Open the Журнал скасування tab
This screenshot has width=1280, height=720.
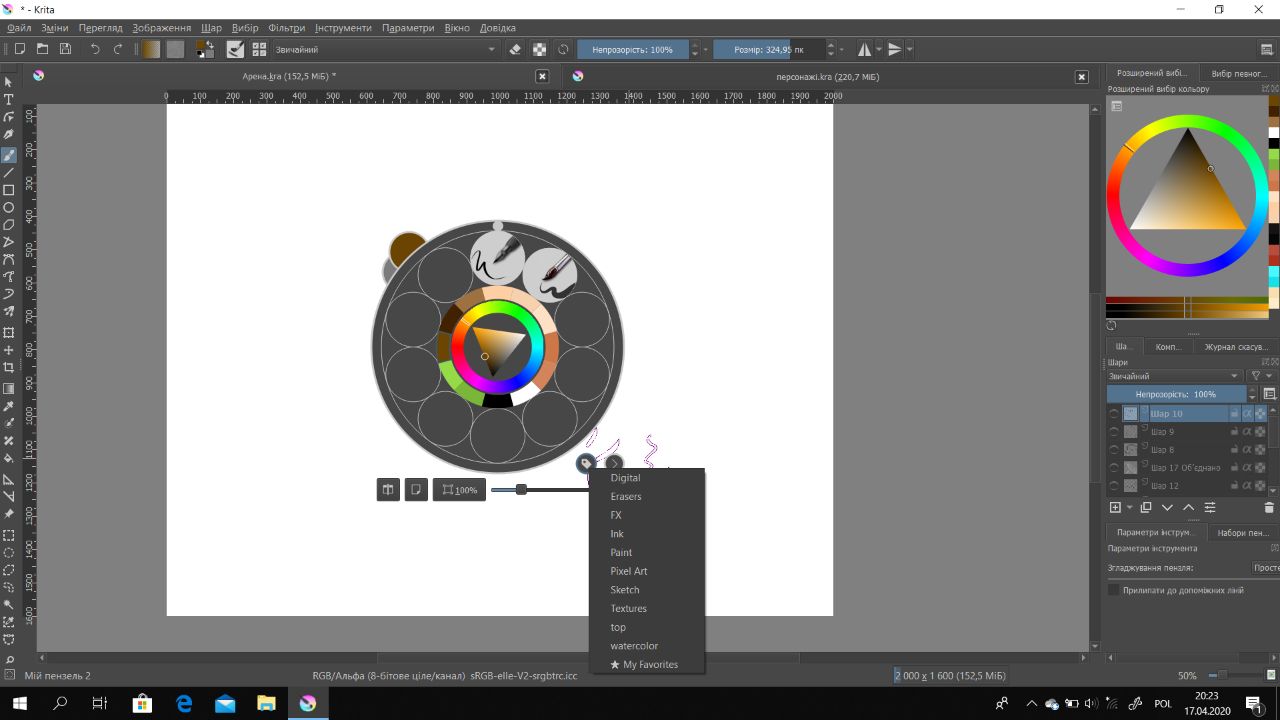[x=1235, y=347]
